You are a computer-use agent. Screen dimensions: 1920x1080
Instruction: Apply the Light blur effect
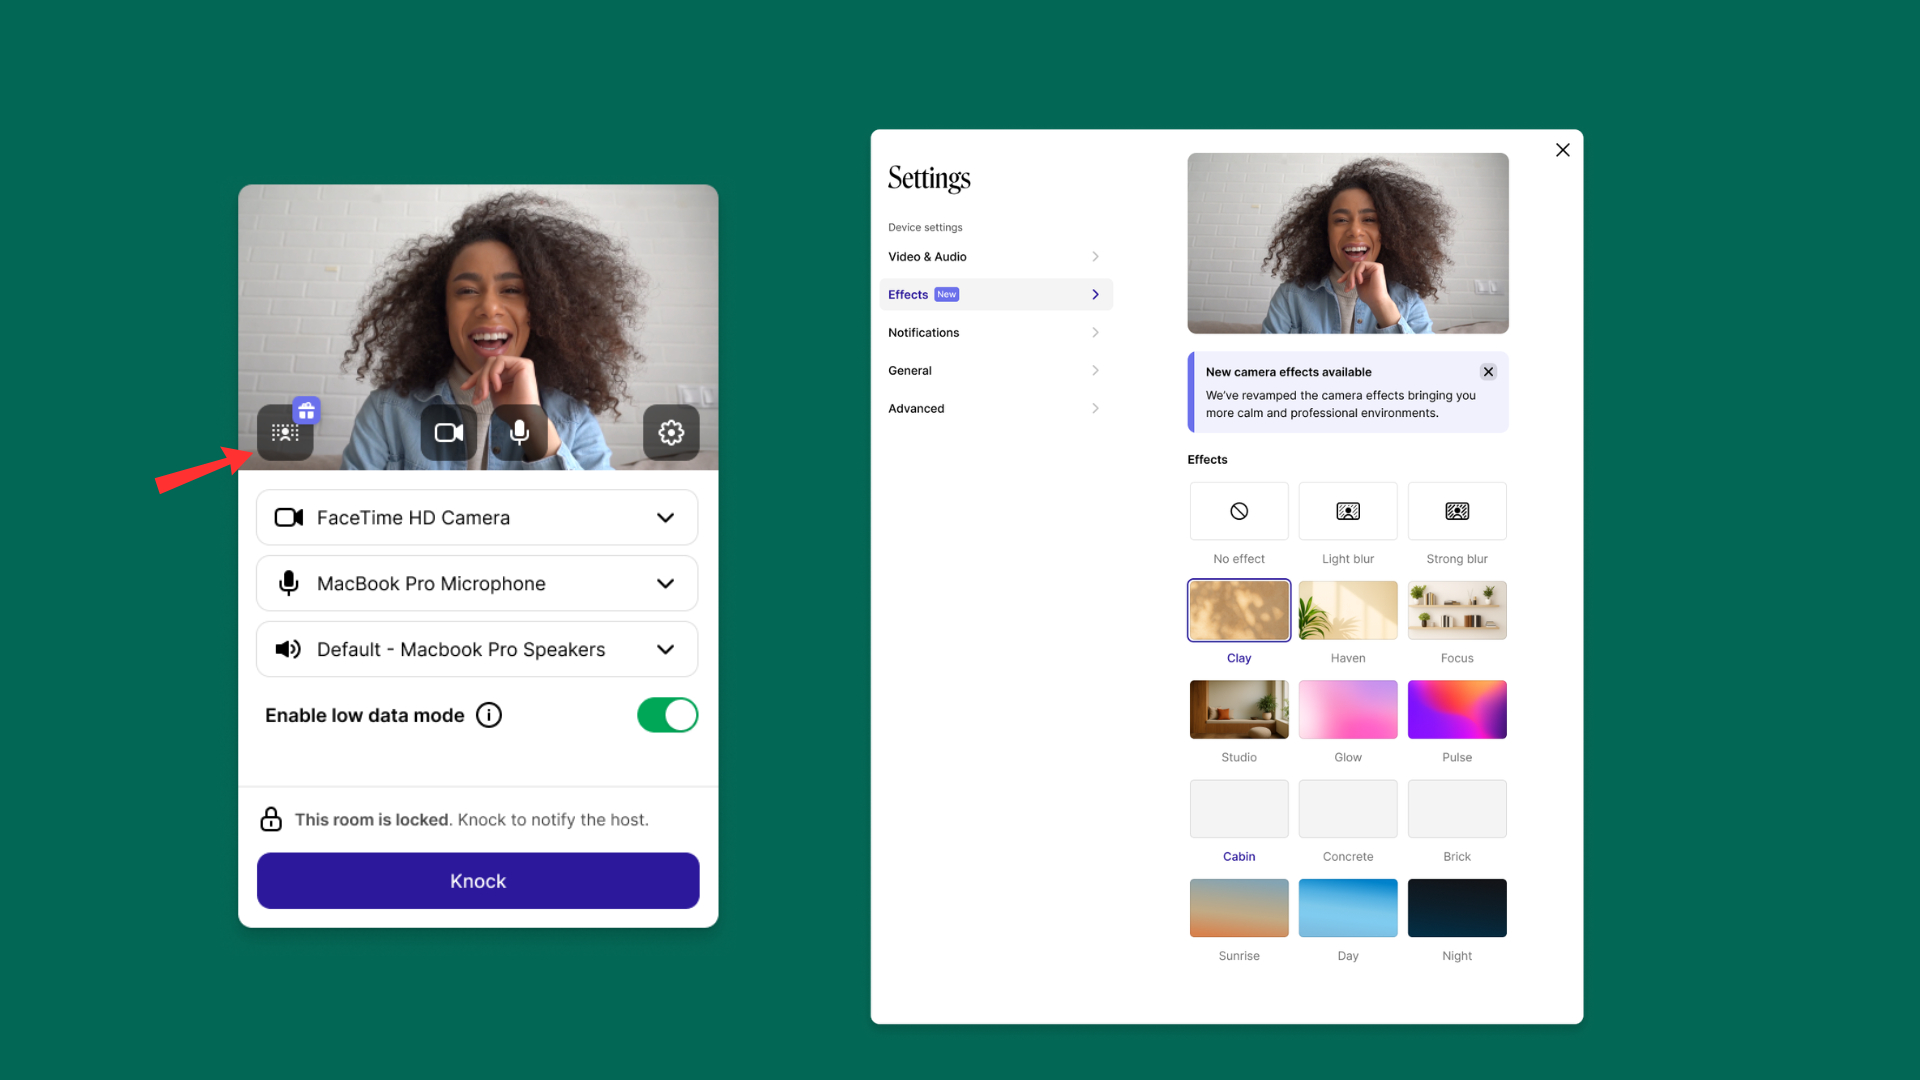point(1348,511)
